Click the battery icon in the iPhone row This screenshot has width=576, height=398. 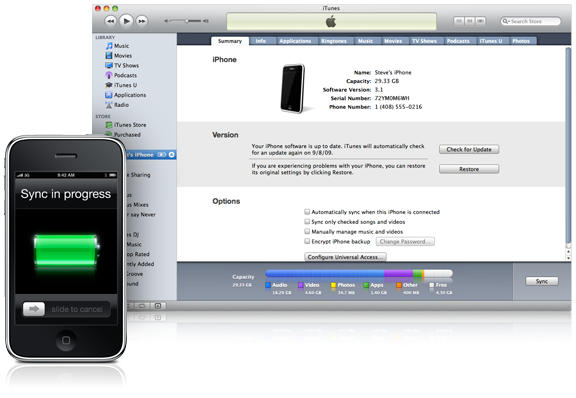click(162, 155)
